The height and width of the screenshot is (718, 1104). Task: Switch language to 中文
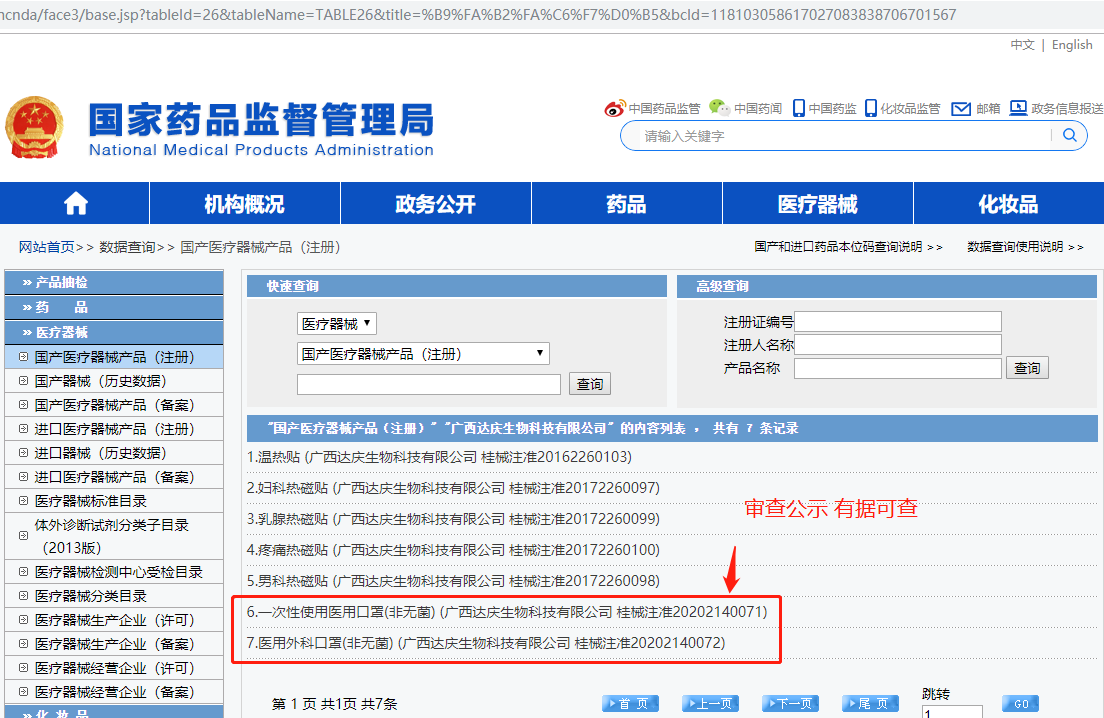click(1022, 45)
